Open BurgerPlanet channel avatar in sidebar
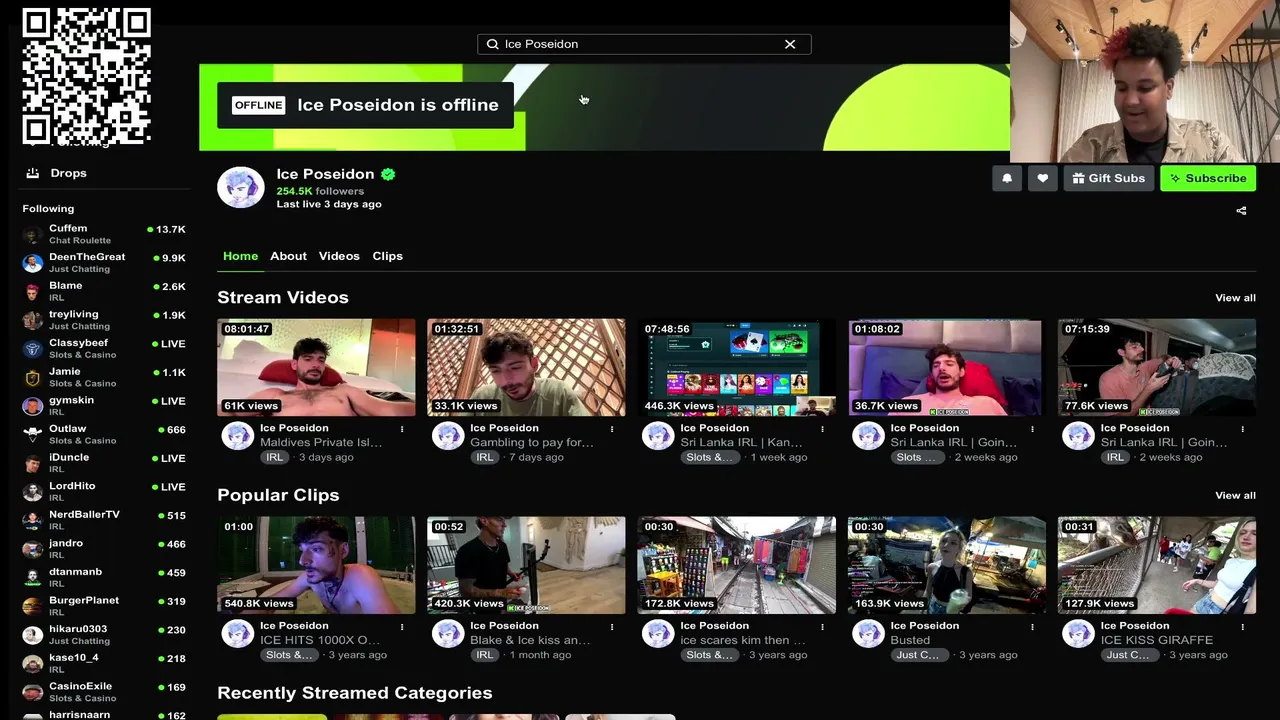Viewport: 1280px width, 720px height. pyautogui.click(x=33, y=606)
